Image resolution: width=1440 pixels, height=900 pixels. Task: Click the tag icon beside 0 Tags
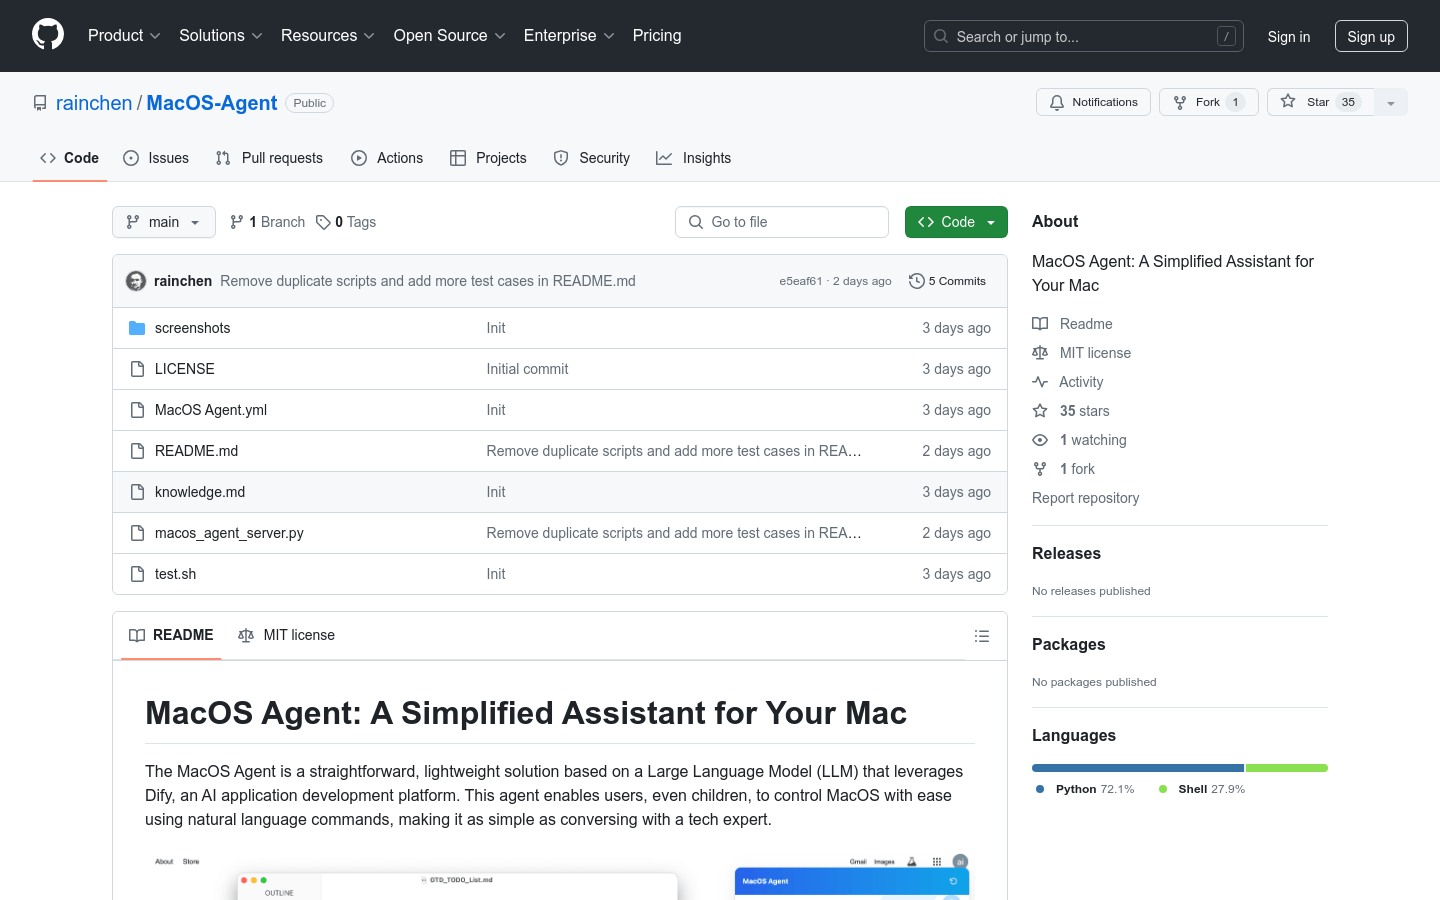pos(323,222)
